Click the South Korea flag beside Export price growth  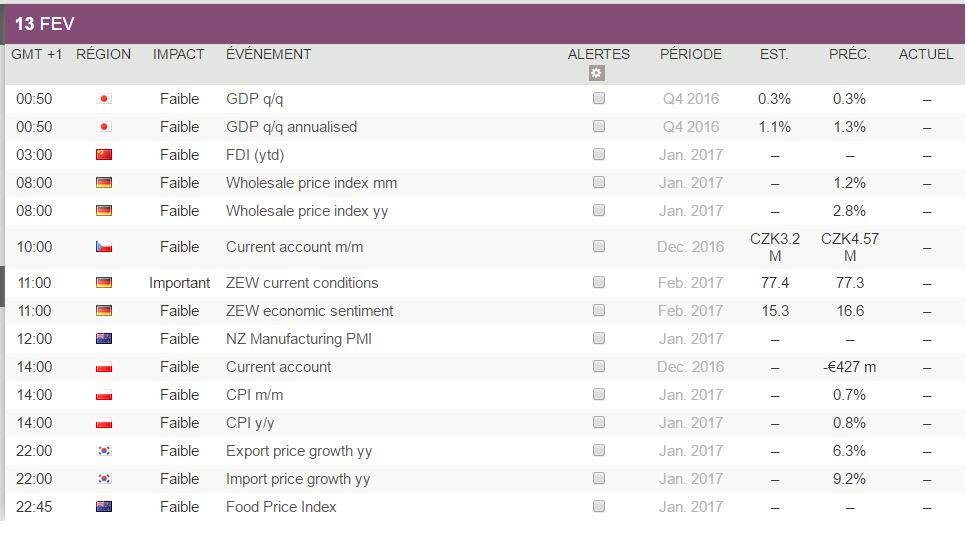104,451
